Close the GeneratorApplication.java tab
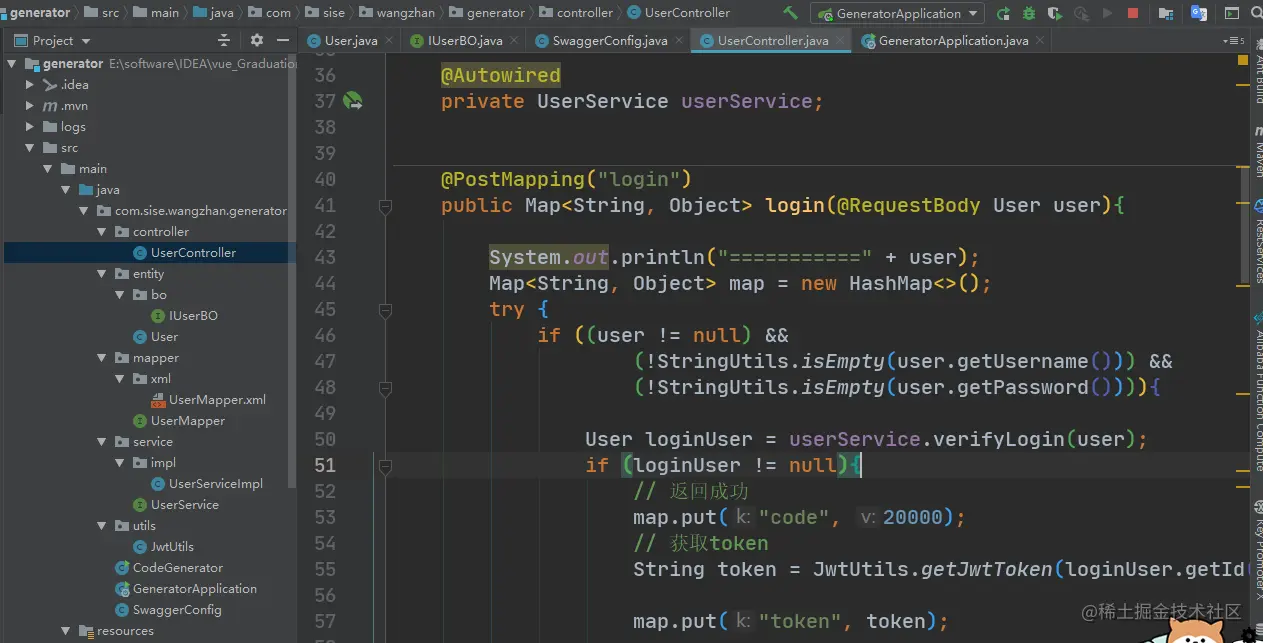 pyautogui.click(x=1040, y=41)
